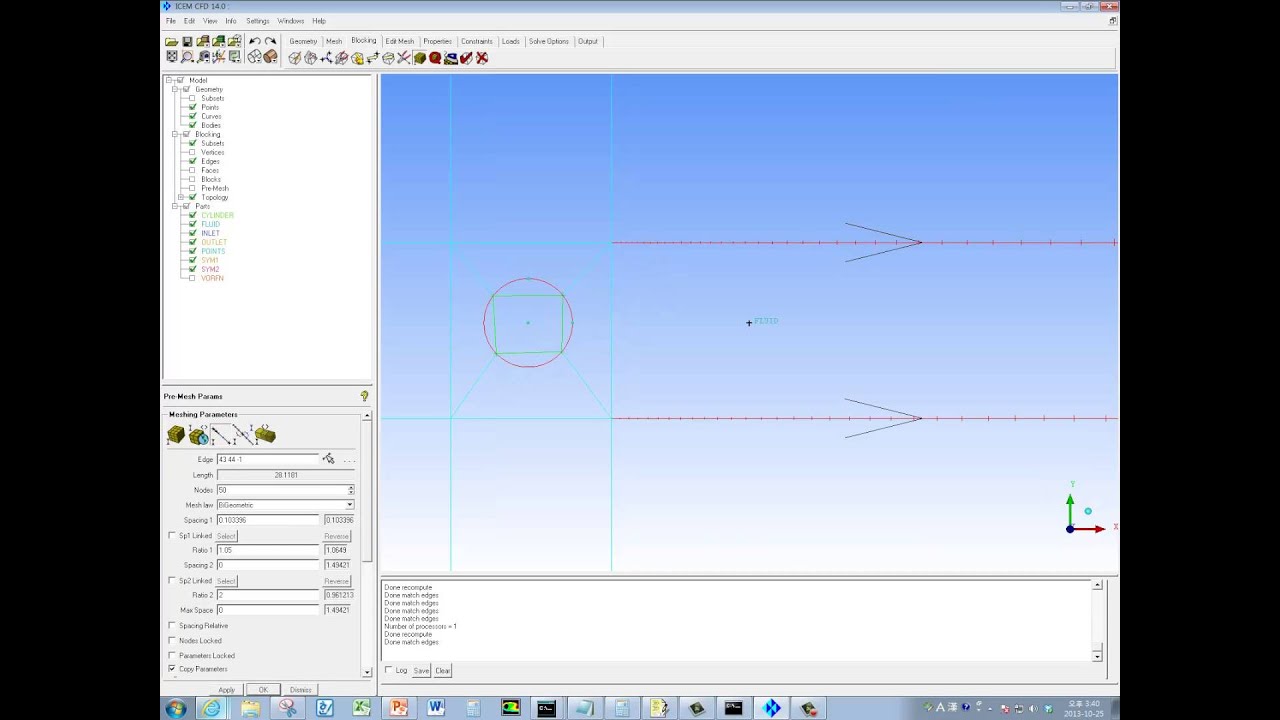Collapse the Parts tree node
Image resolution: width=1280 pixels, height=720 pixels.
174,206
